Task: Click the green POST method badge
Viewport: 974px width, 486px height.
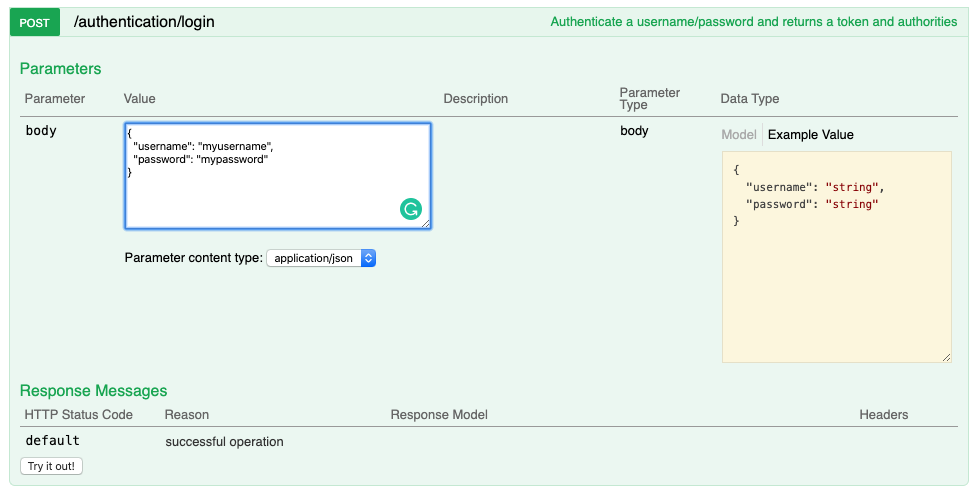Action: [35, 23]
